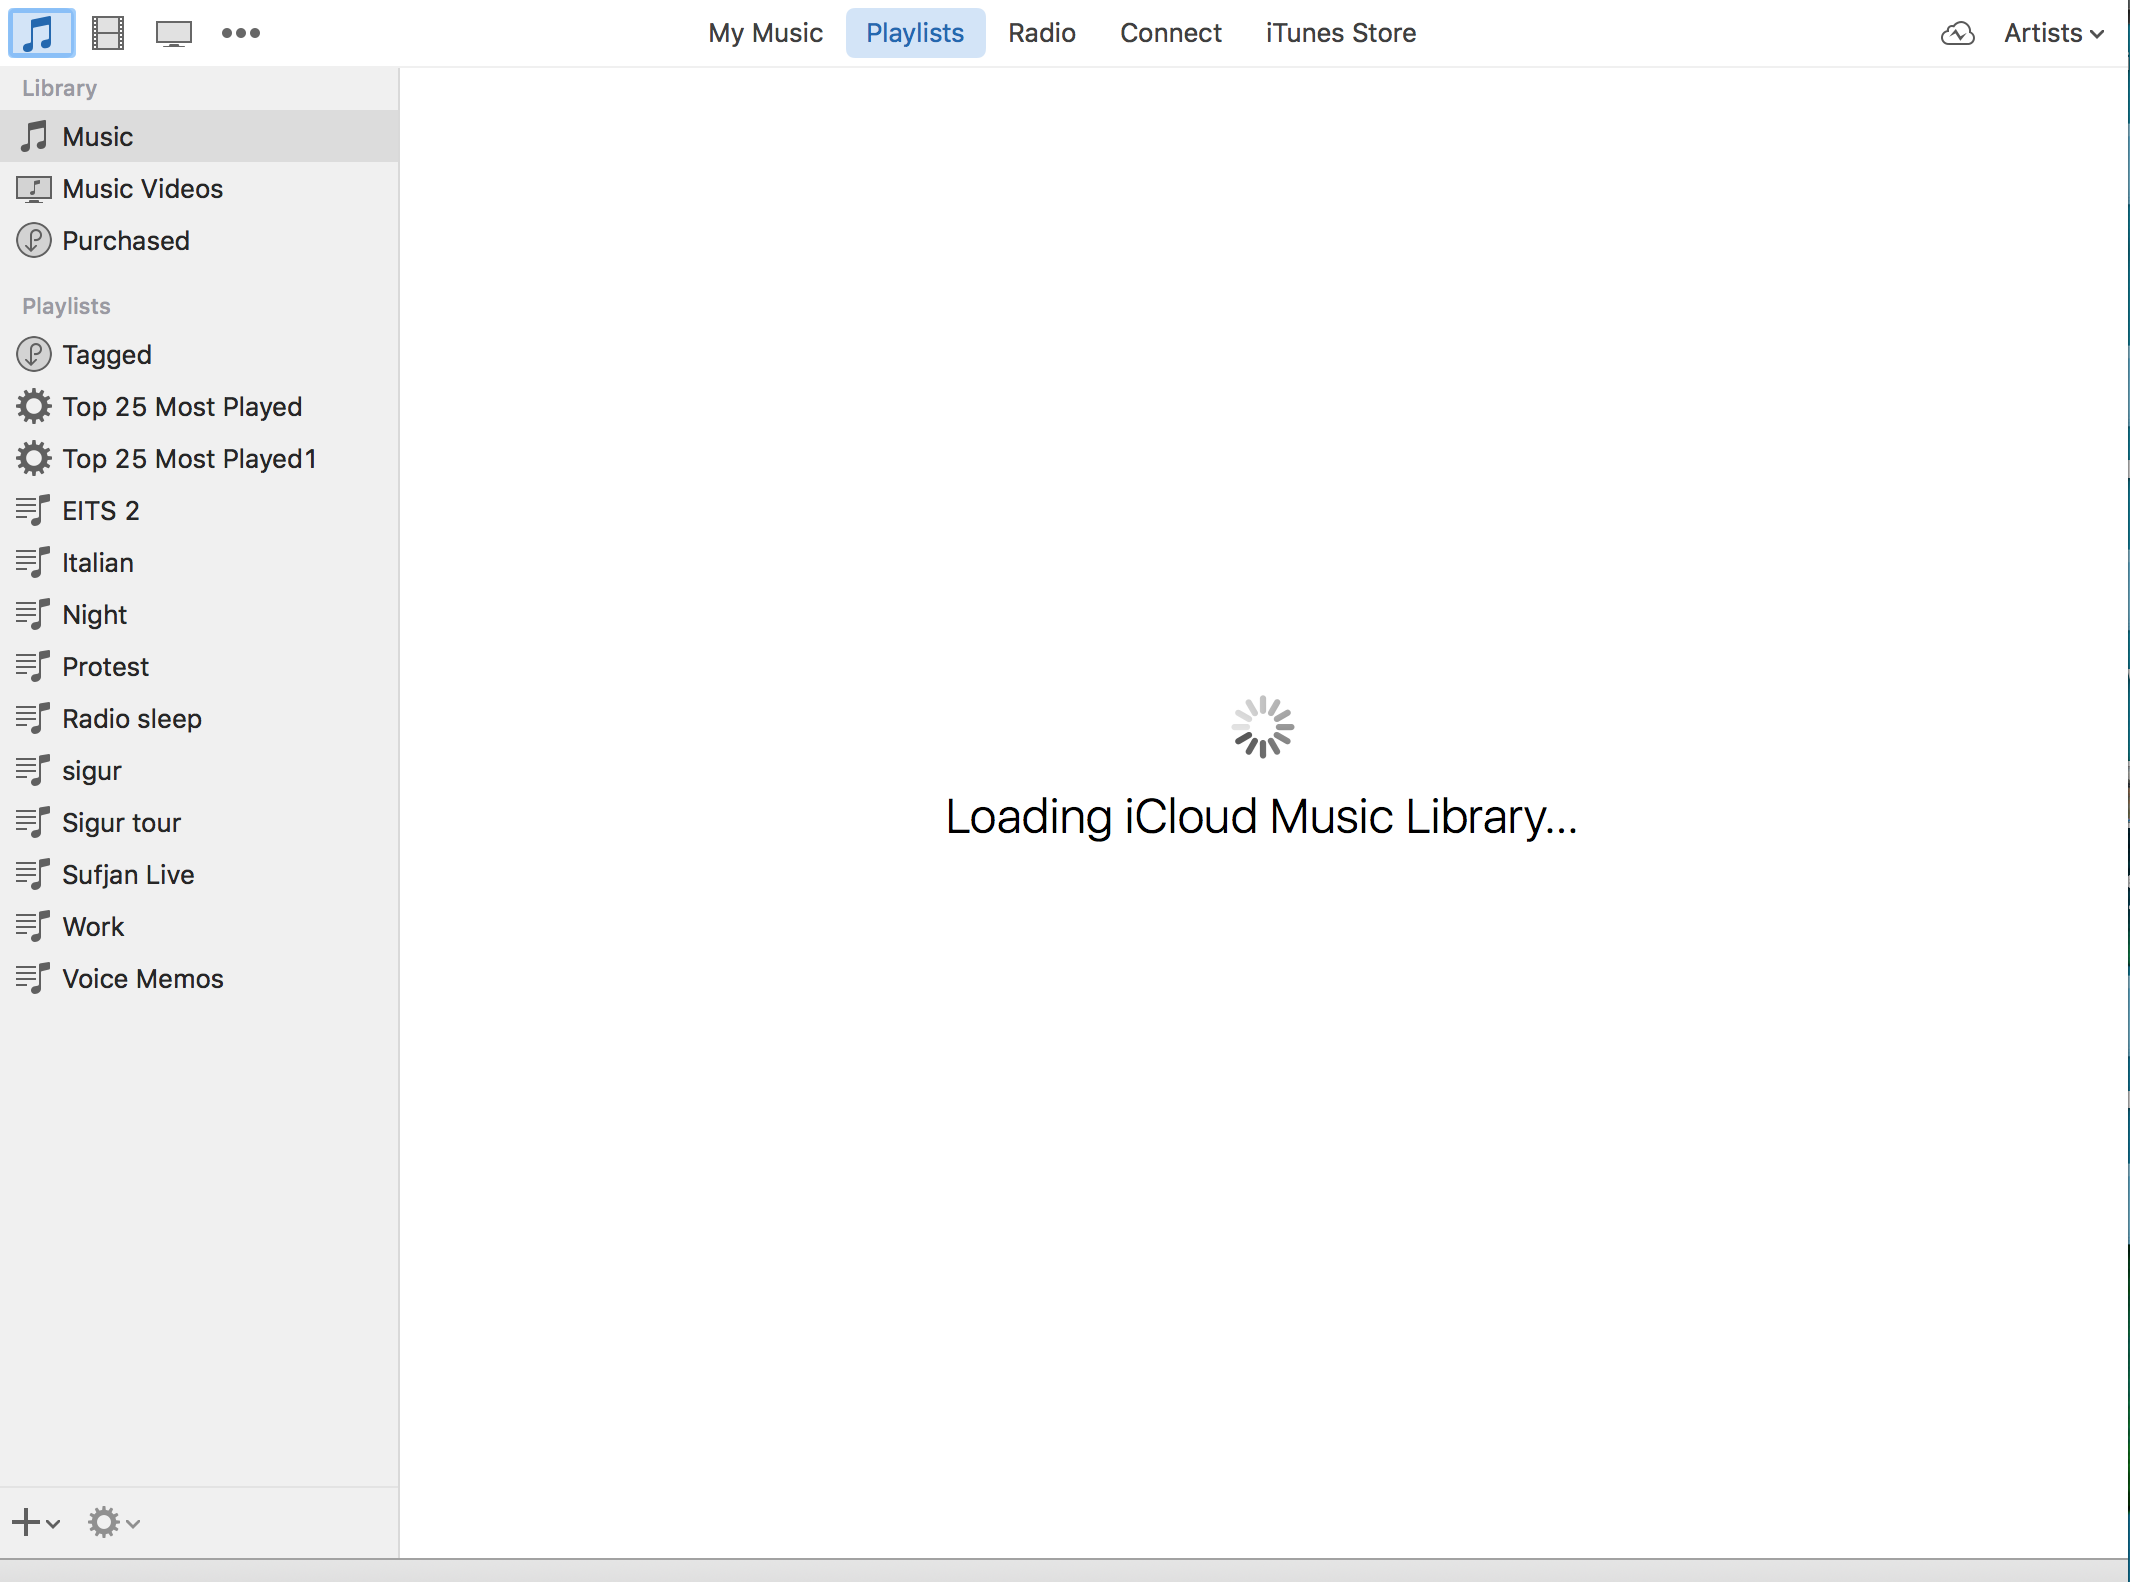This screenshot has height=1582, width=2130.
Task: Click the Tagged playlist circular icon
Action: tap(34, 354)
